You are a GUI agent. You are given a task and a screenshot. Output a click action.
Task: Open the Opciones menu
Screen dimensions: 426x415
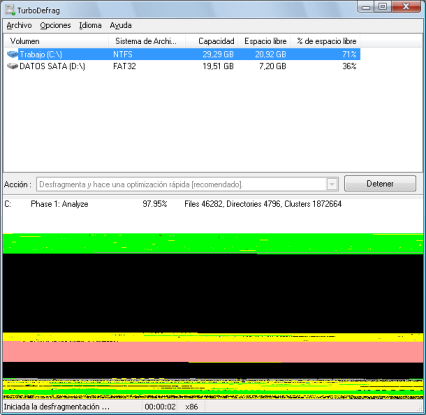click(x=55, y=25)
